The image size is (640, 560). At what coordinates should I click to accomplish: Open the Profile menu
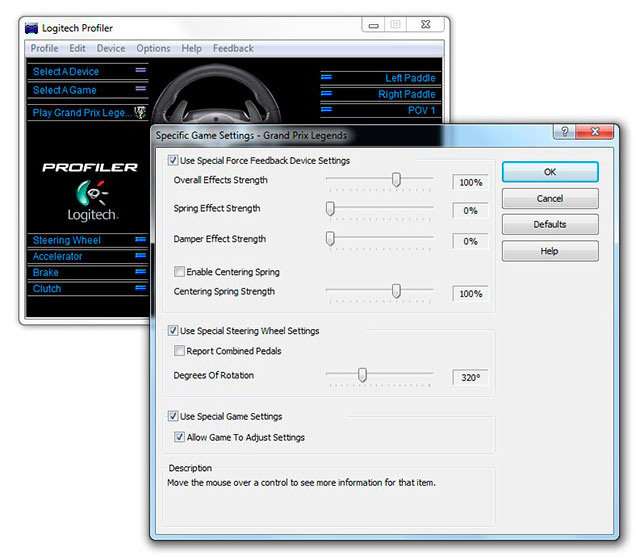(44, 48)
